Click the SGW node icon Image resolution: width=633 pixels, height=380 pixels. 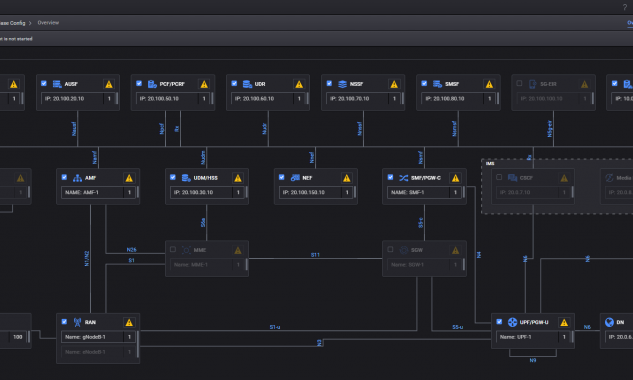tap(403, 250)
